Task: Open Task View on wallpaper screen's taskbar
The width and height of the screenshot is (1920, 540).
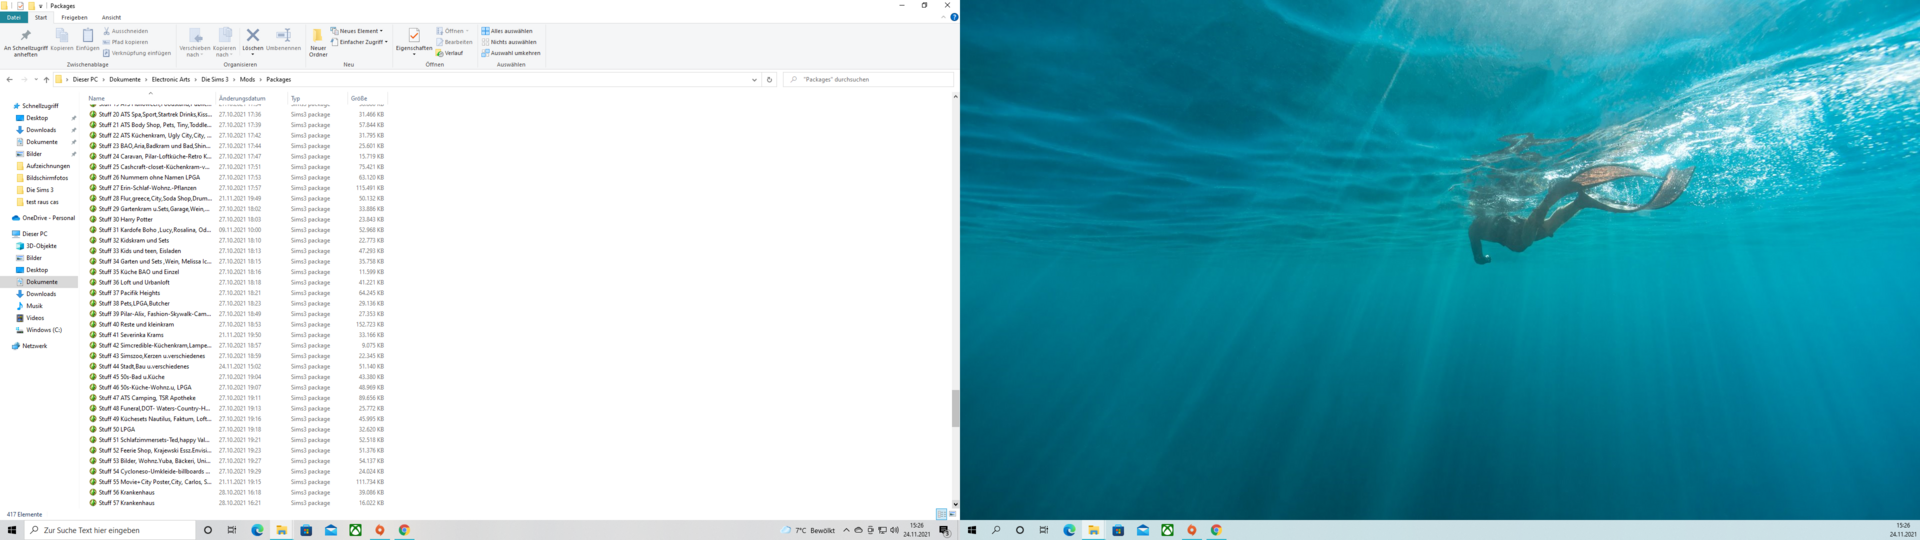Action: point(1044,530)
